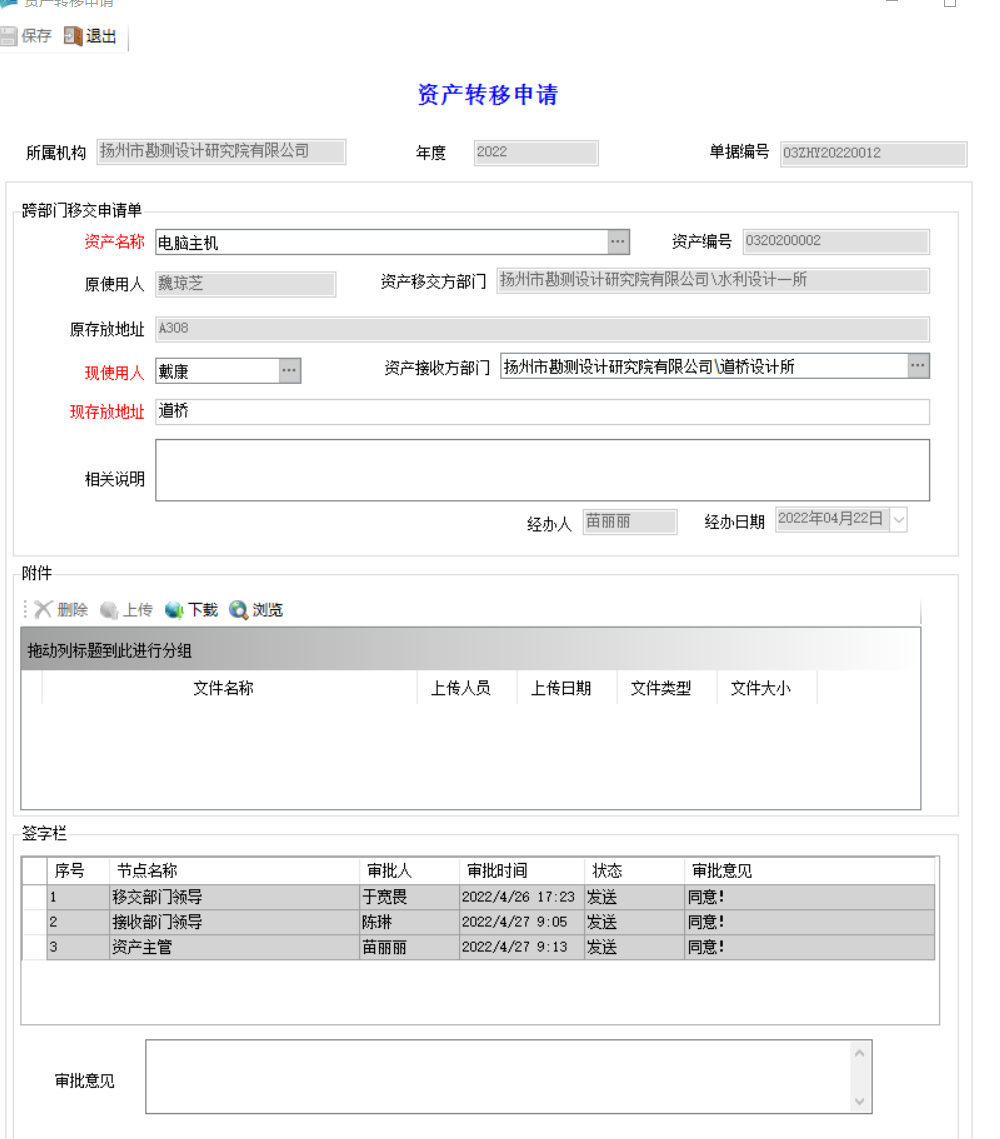
Task: Click the 状态 column header
Action: 634,871
